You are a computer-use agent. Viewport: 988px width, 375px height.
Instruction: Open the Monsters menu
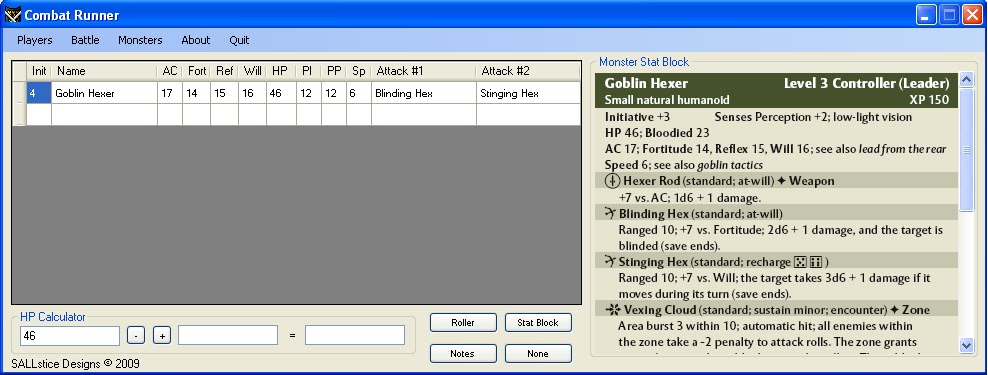(x=140, y=40)
